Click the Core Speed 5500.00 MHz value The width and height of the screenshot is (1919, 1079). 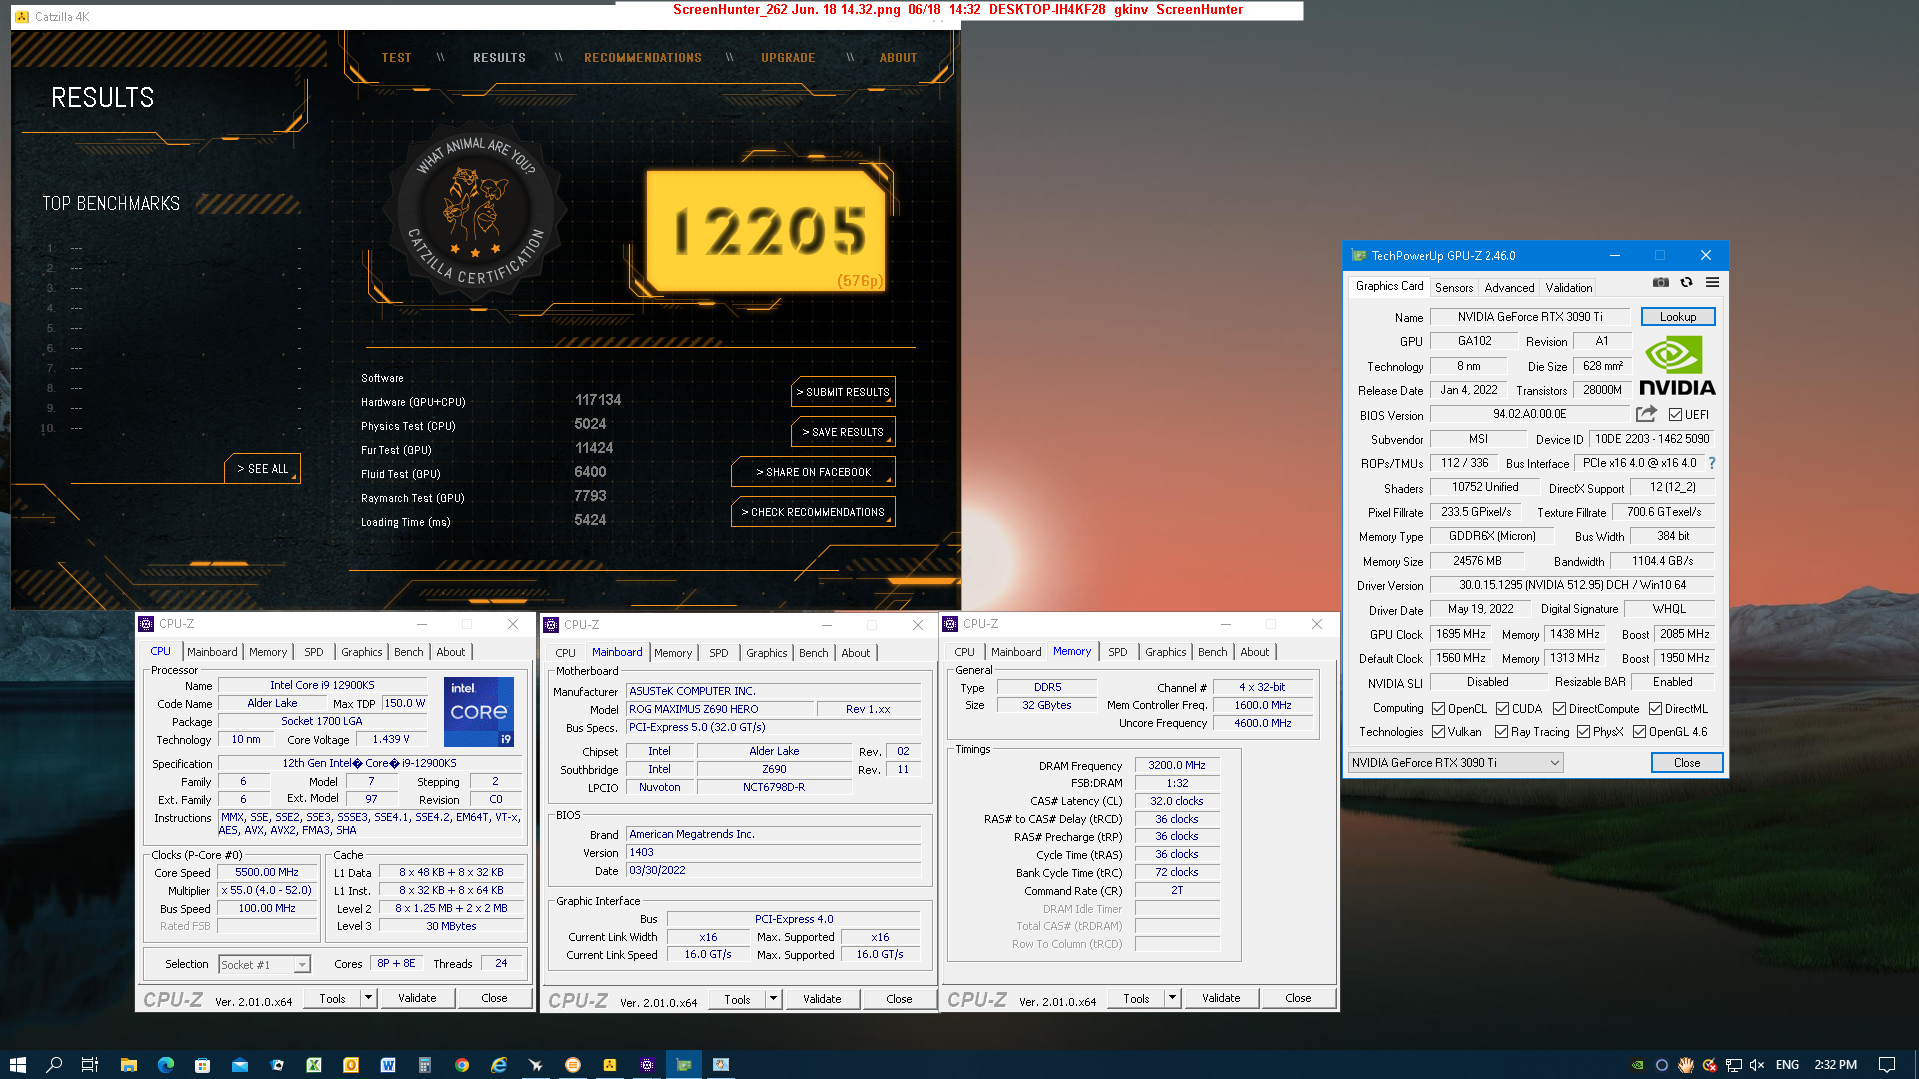tap(266, 872)
